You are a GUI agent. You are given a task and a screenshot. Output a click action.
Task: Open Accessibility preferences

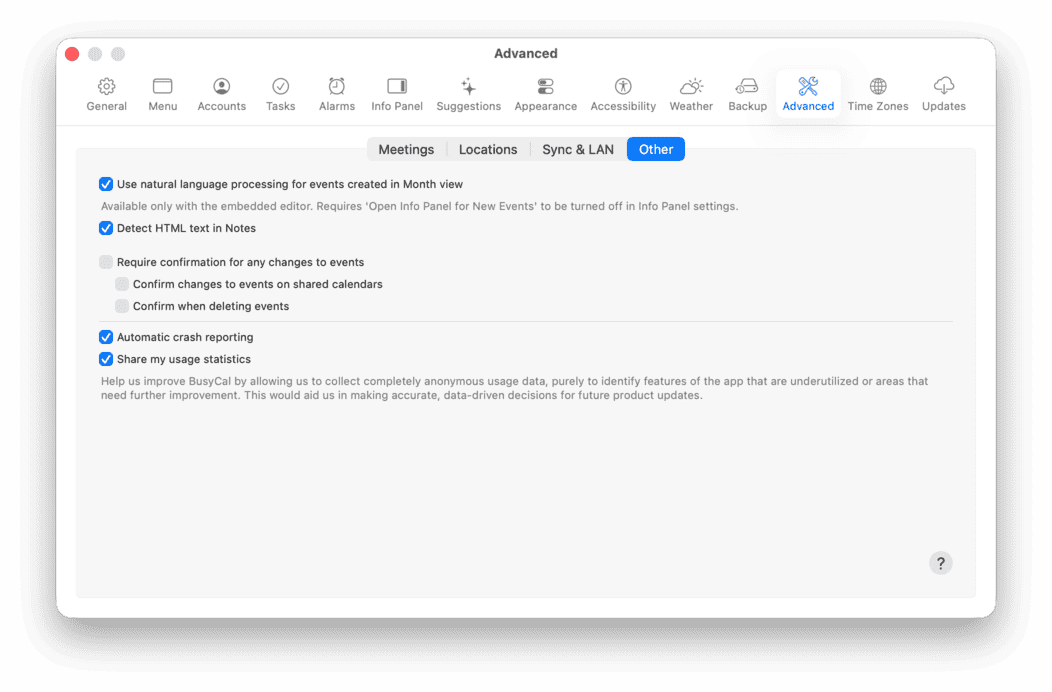coord(623,87)
